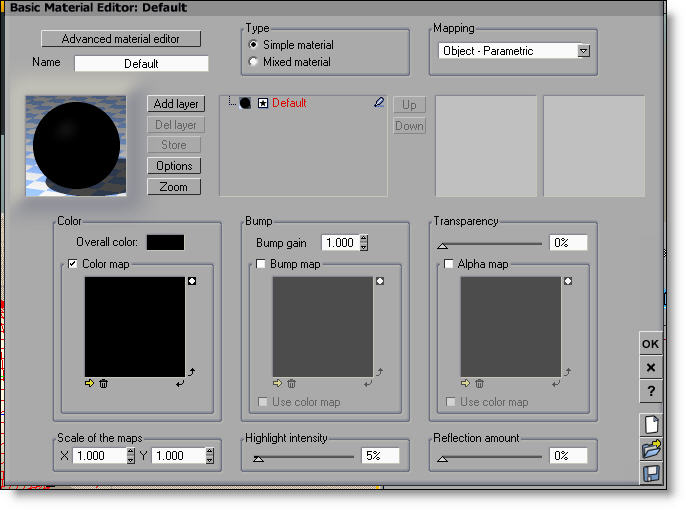Click the trash icon under Color map
688x511 pixels.
click(x=103, y=383)
